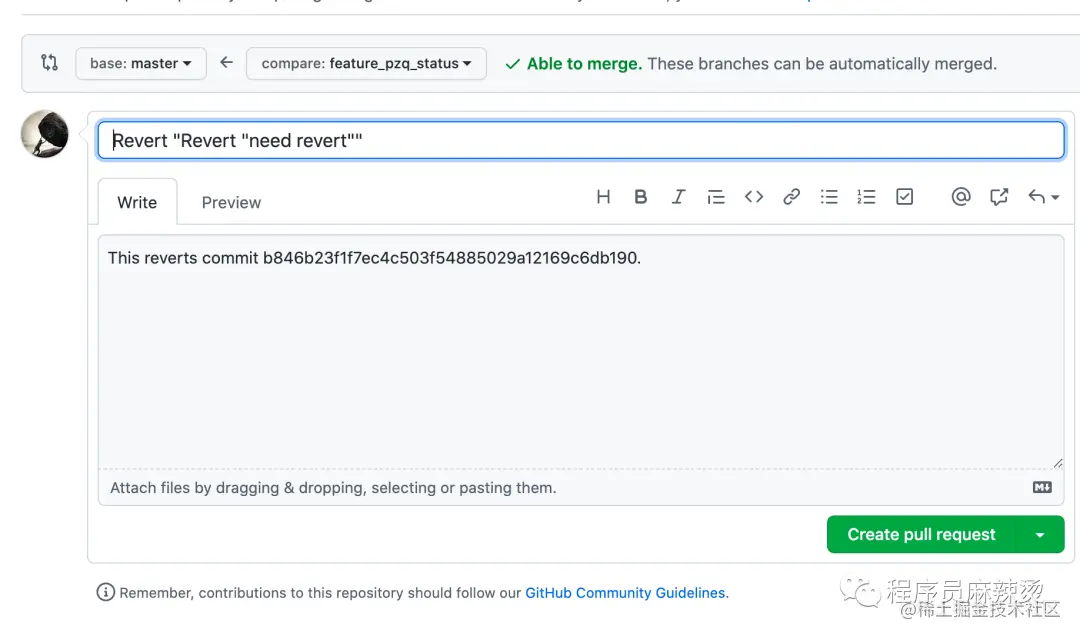Click the user avatar thumbnail
The width and height of the screenshot is (1080, 639).
pyautogui.click(x=45, y=134)
